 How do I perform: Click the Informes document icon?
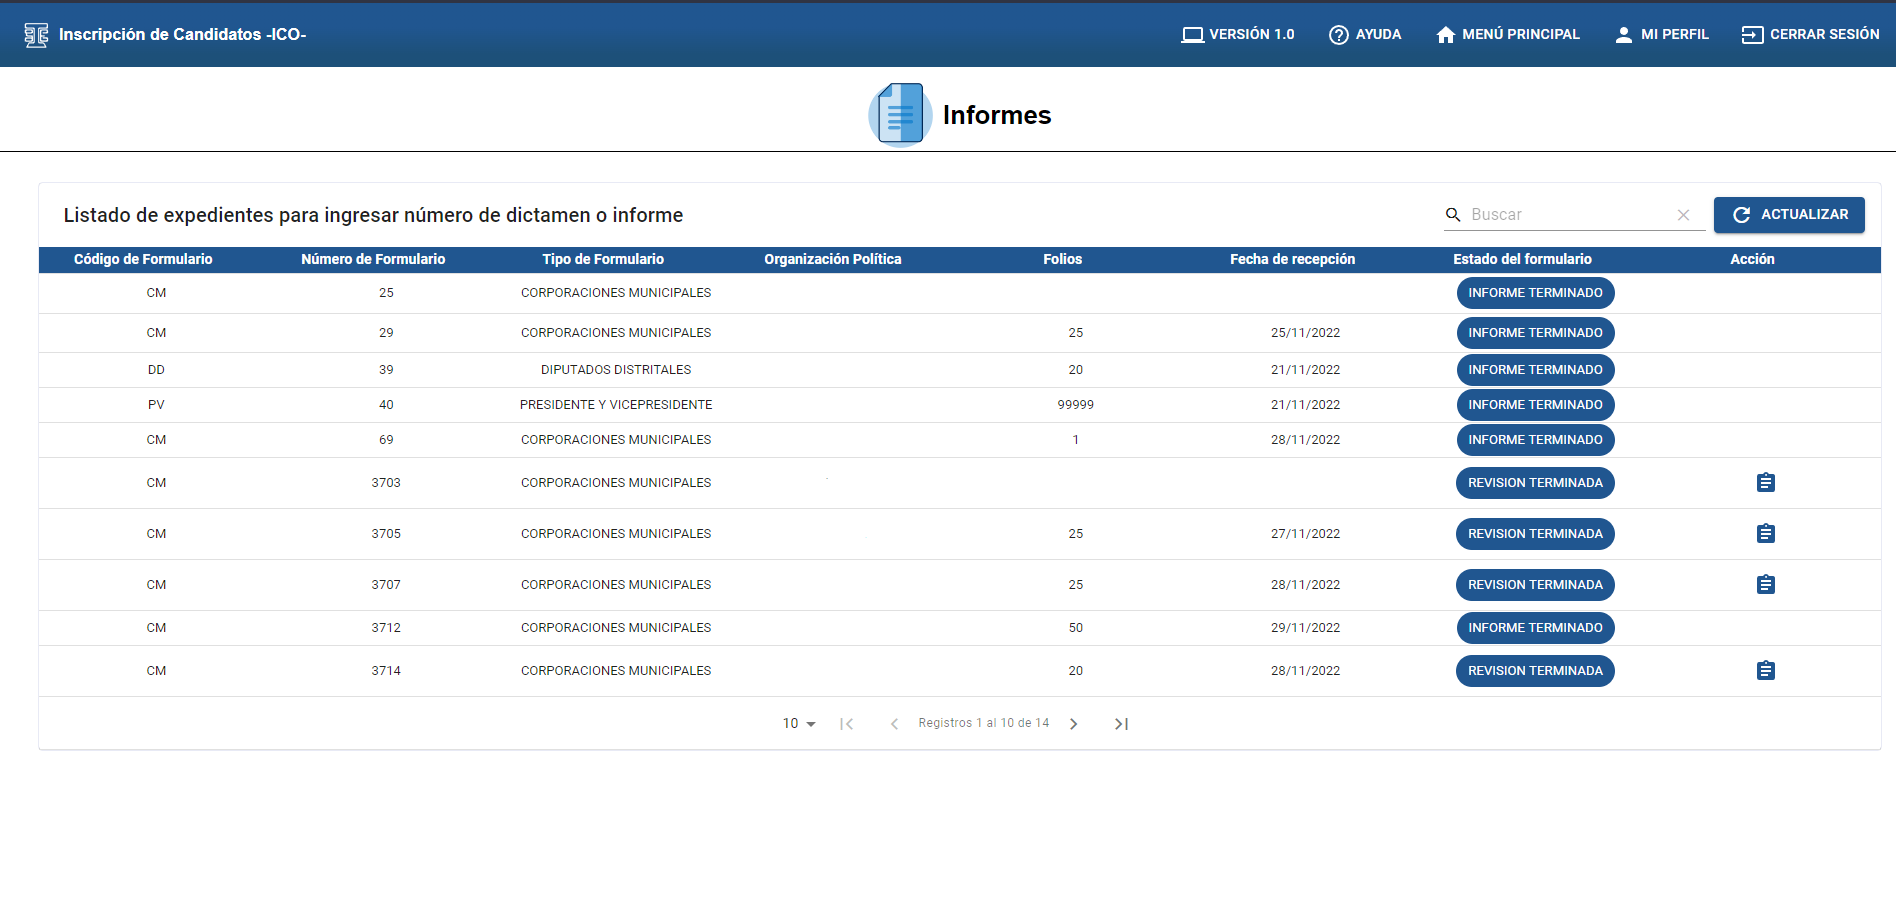(898, 113)
